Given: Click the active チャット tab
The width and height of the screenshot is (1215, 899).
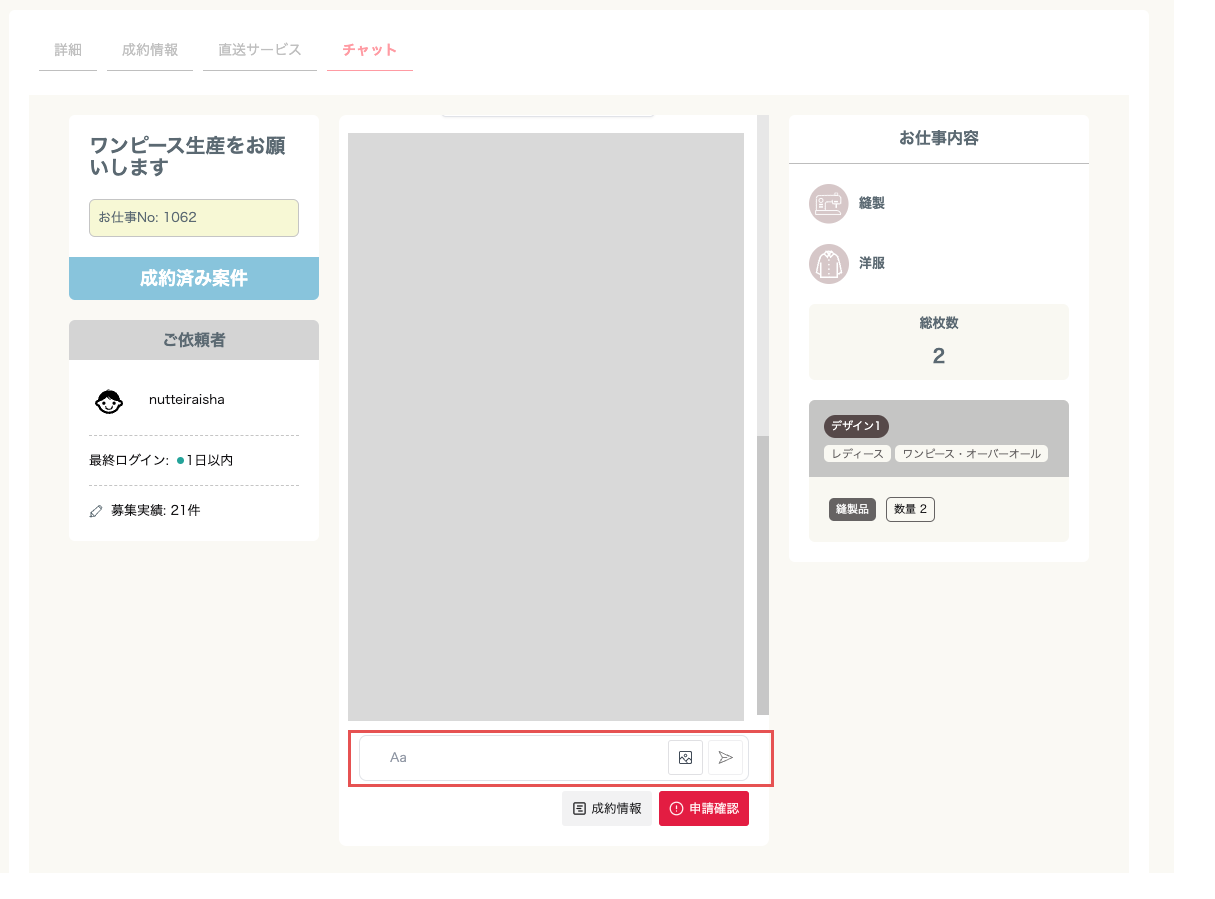Looking at the screenshot, I should tap(370, 50).
